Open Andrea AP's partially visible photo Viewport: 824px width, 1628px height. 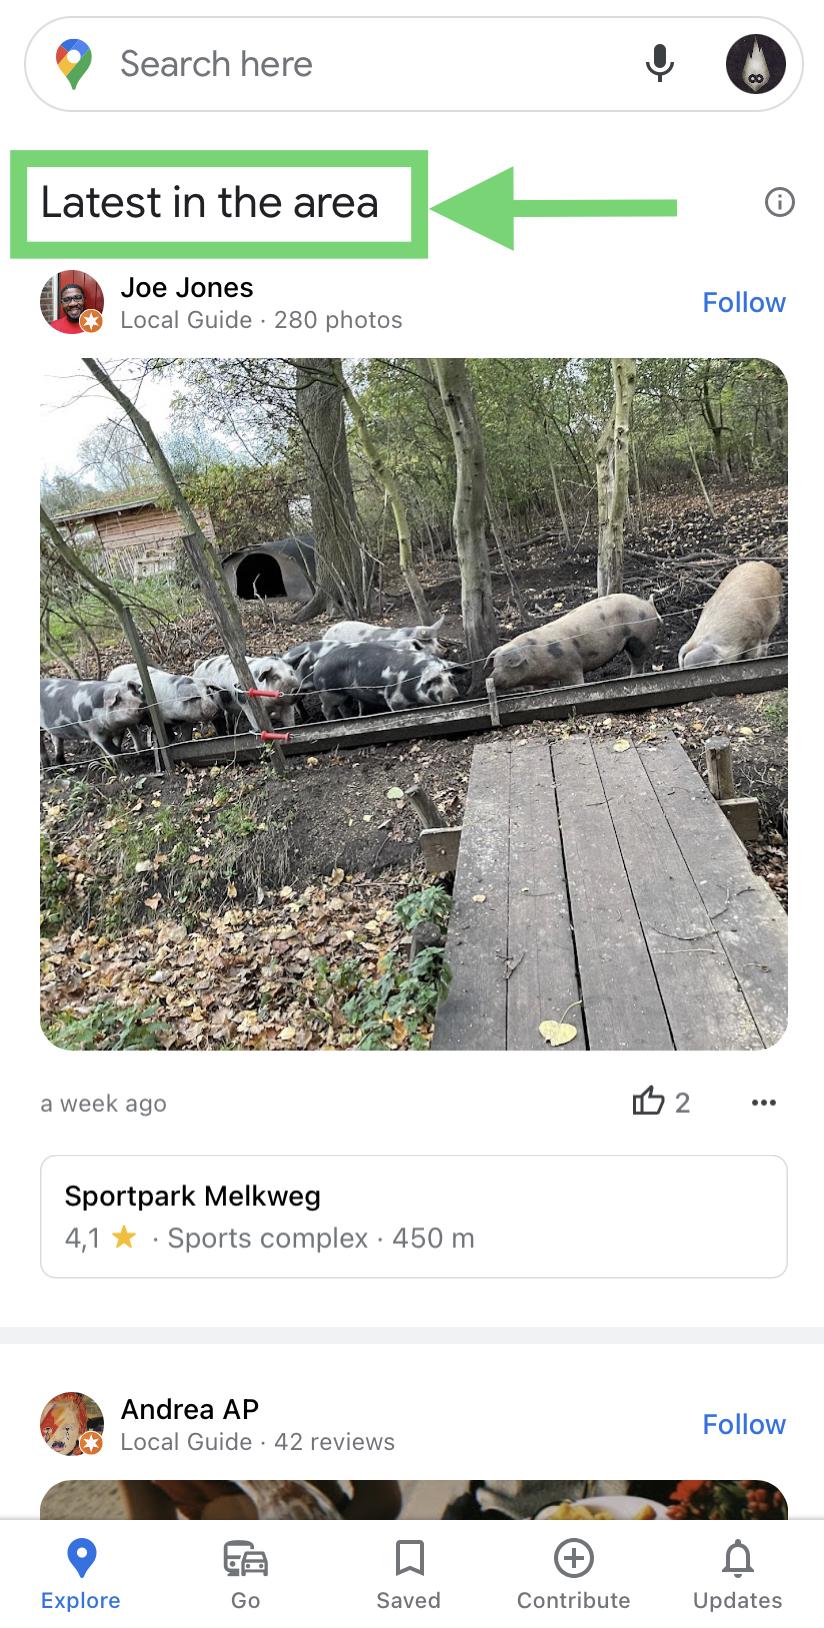coord(413,1499)
